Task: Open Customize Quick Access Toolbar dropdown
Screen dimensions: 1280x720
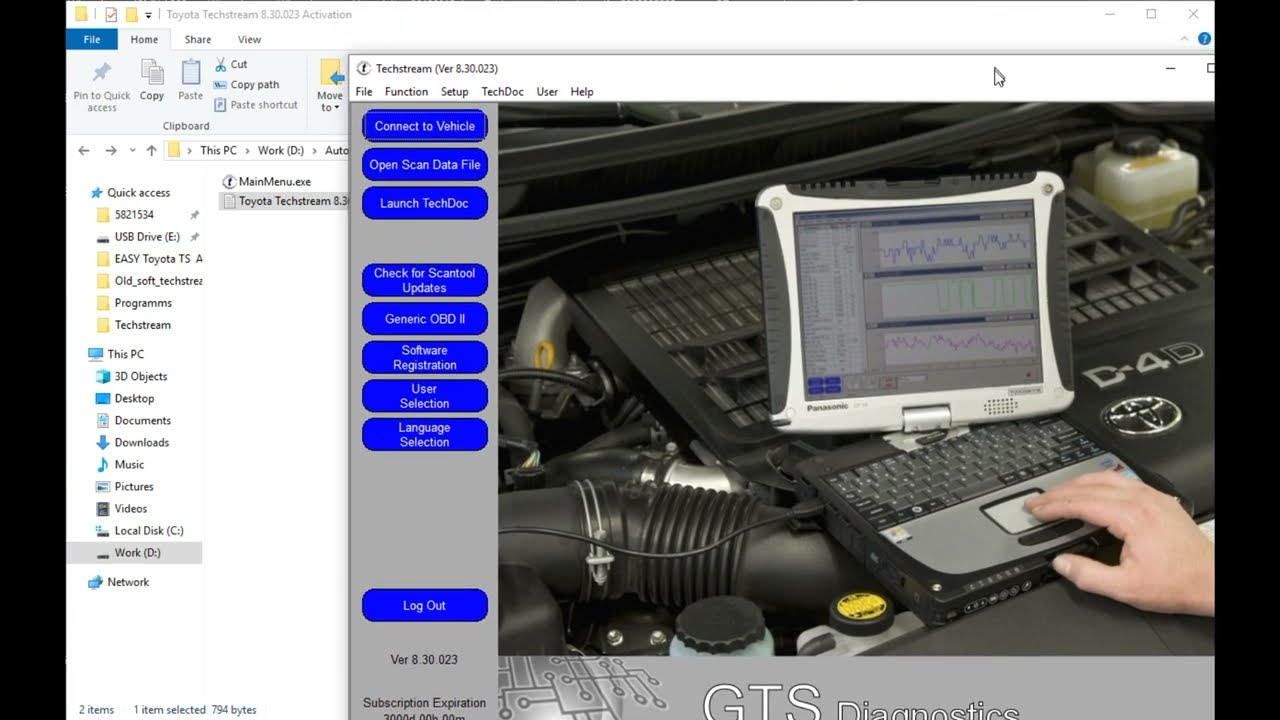Action: 148,15
